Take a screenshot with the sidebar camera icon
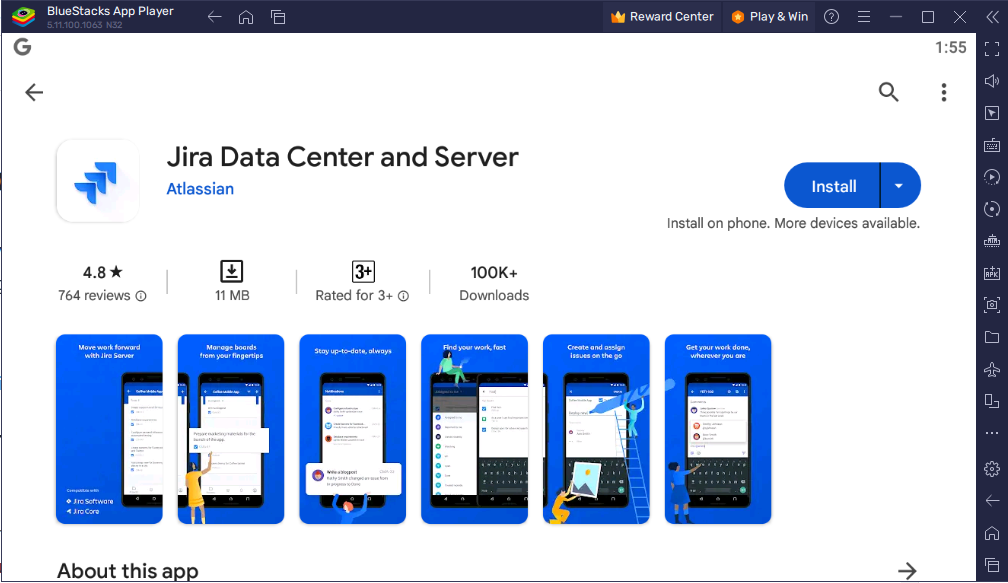This screenshot has height=583, width=1008. (992, 305)
